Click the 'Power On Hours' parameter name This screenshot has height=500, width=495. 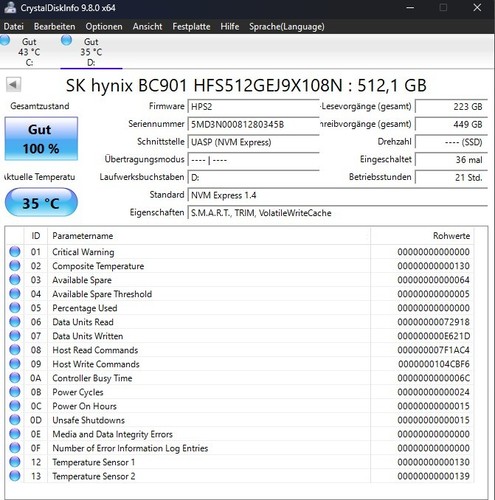pos(84,406)
